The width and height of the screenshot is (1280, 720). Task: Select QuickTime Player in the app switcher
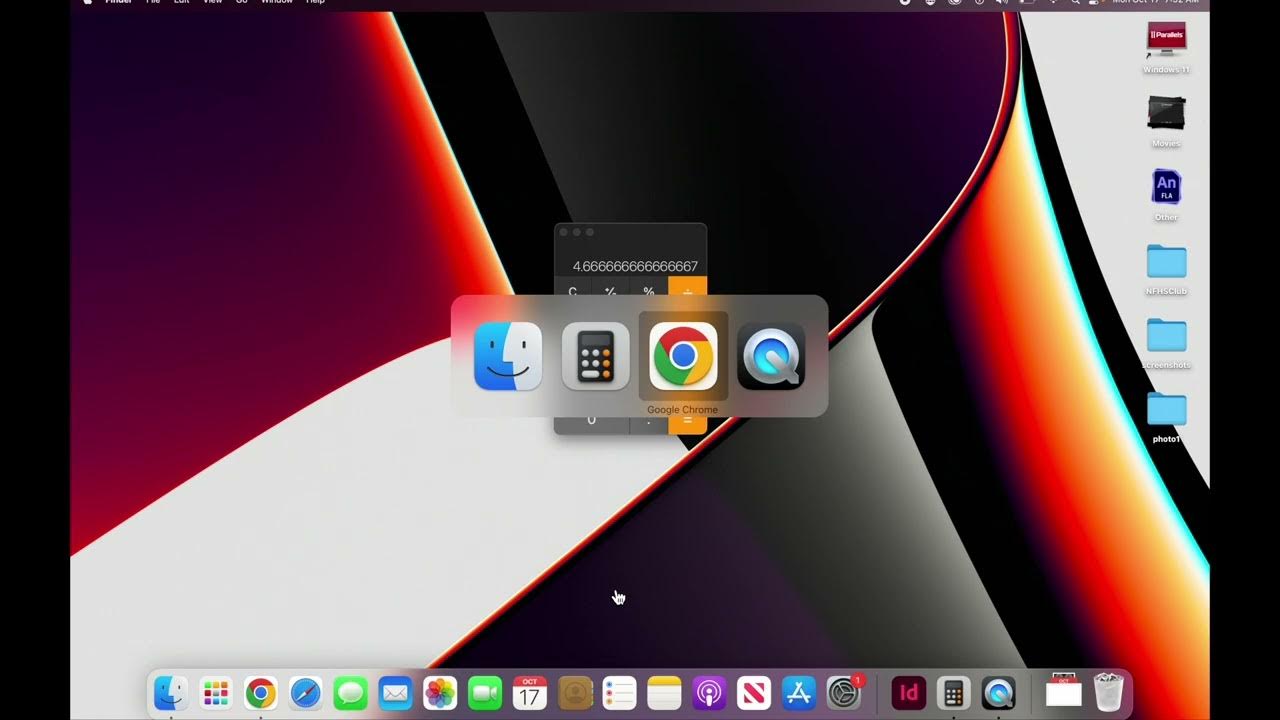tap(771, 356)
